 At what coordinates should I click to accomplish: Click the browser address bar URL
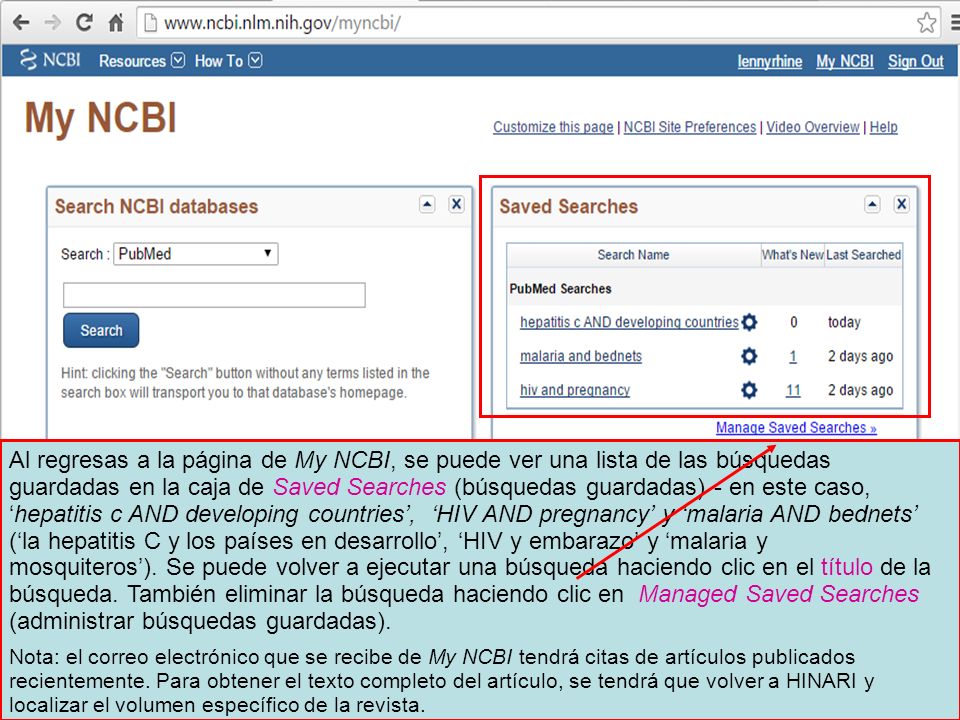(x=282, y=23)
